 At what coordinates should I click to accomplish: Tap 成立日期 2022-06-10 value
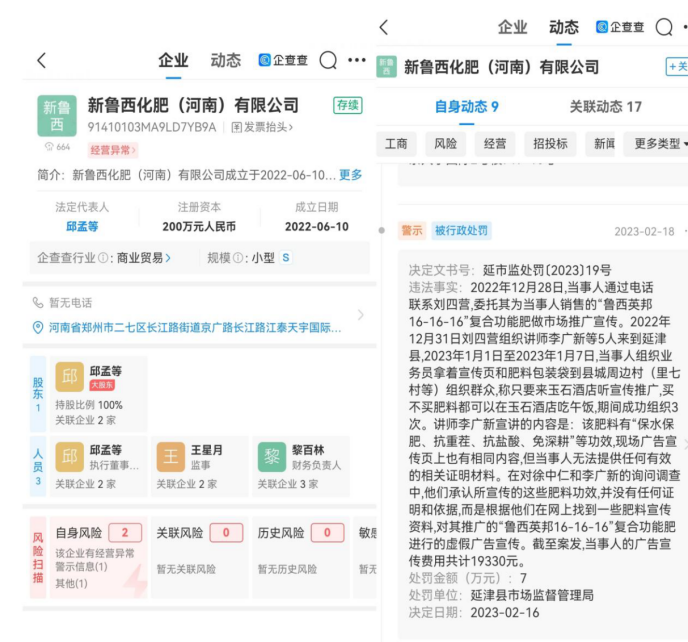tap(317, 226)
